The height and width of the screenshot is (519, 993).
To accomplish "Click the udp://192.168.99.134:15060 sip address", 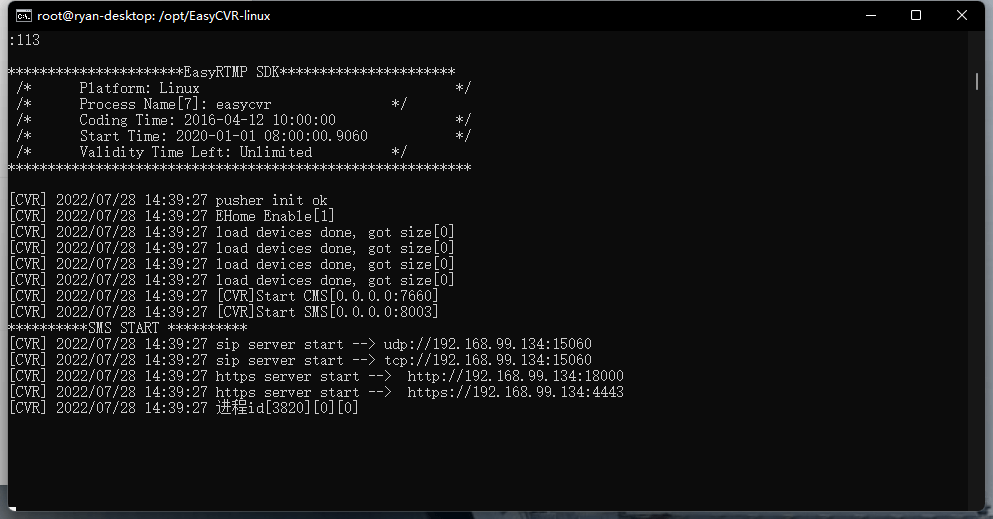I will pos(487,344).
